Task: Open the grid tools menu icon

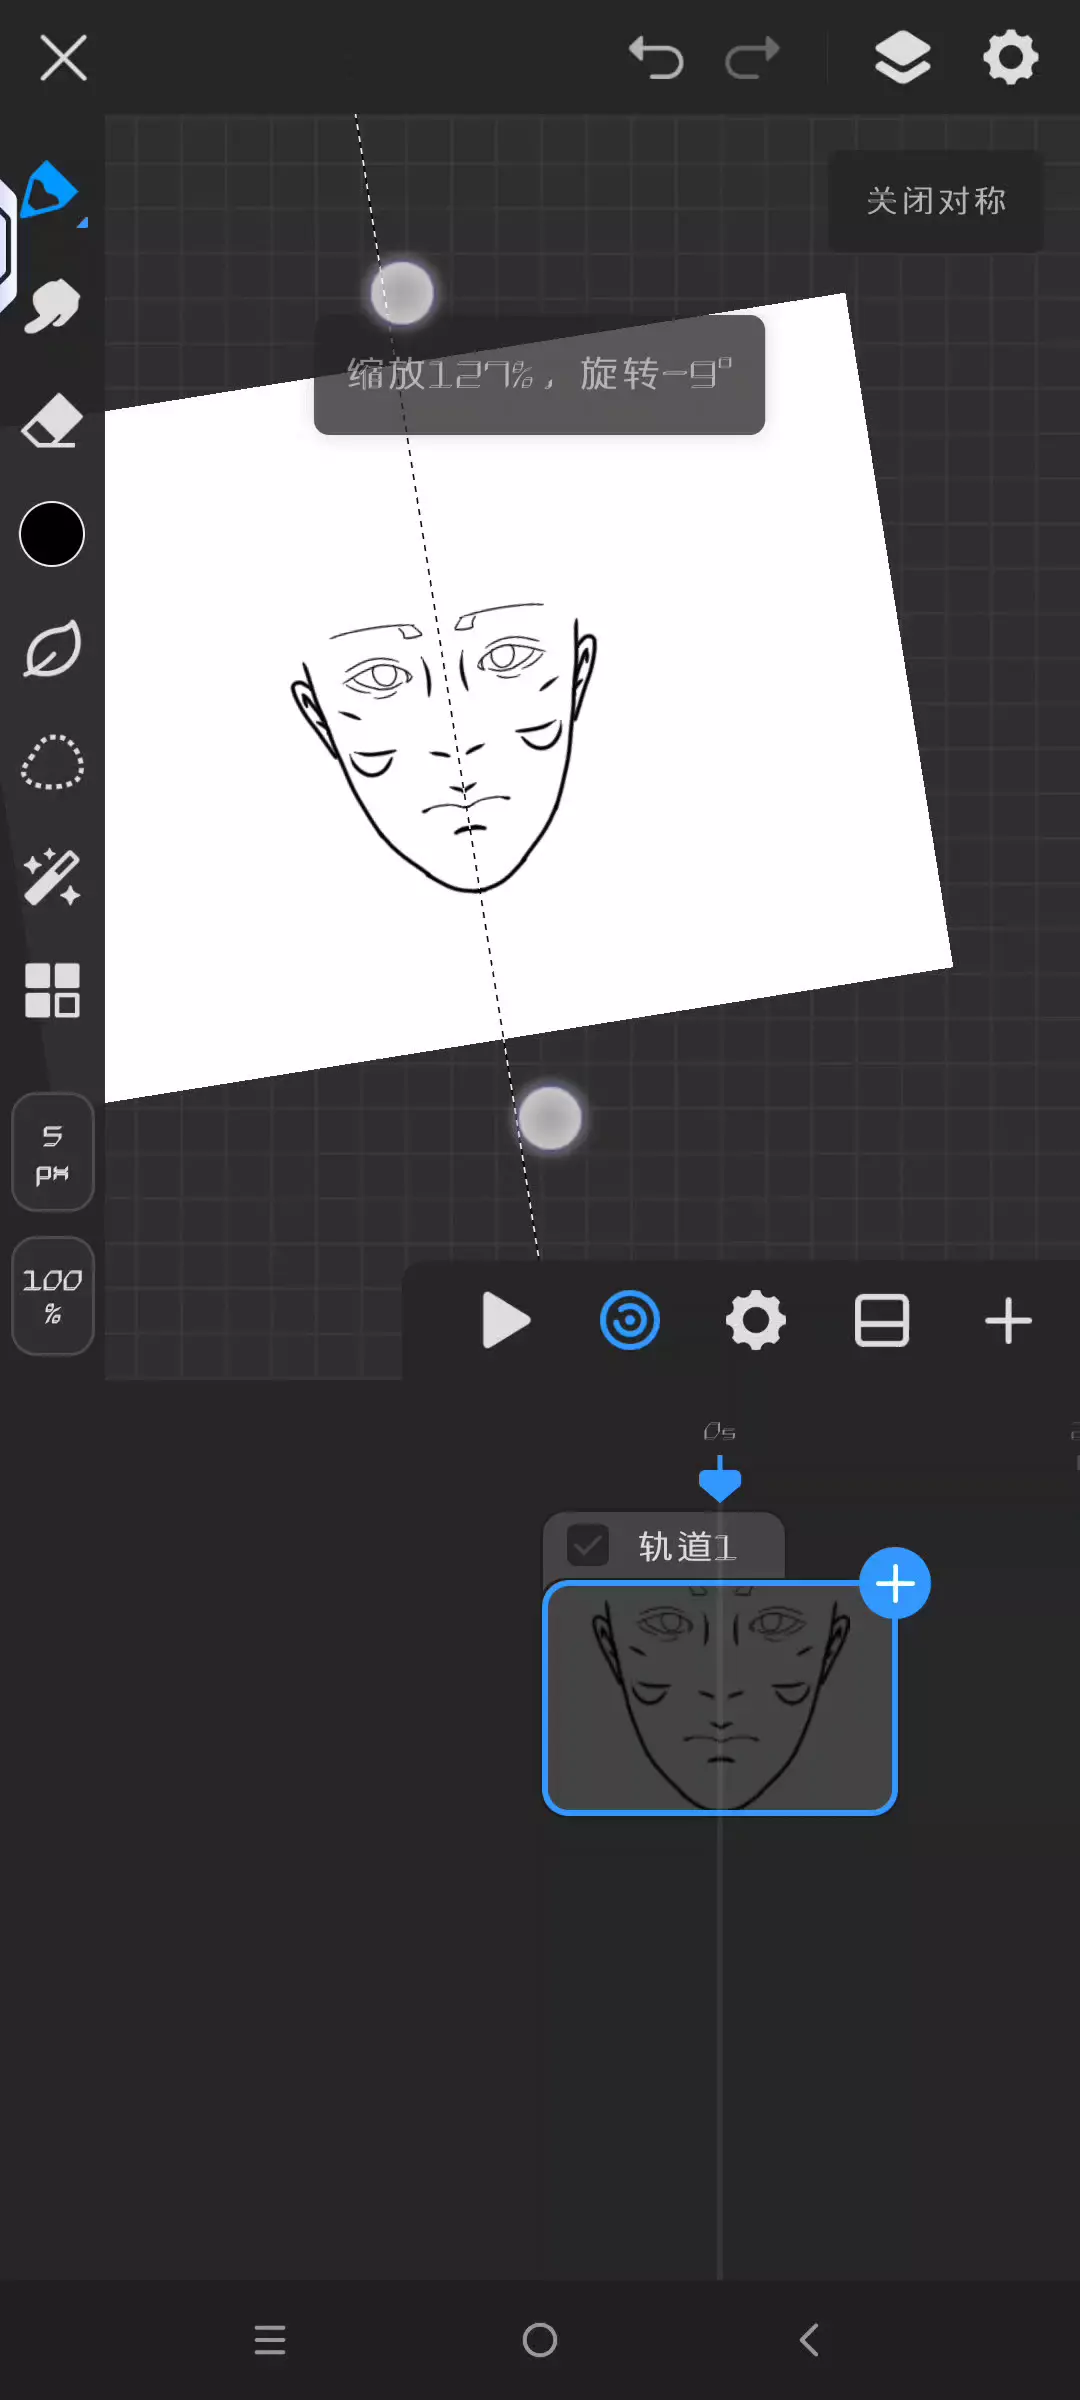Action: click(x=52, y=990)
